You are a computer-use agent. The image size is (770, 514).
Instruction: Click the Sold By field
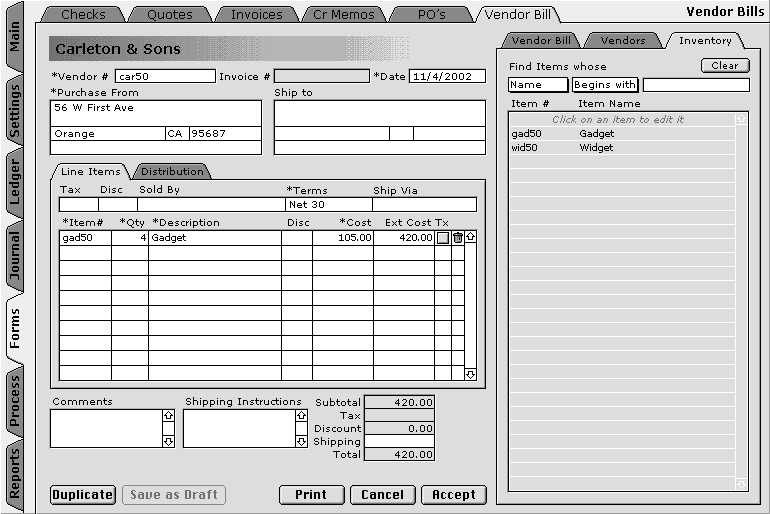[211, 205]
